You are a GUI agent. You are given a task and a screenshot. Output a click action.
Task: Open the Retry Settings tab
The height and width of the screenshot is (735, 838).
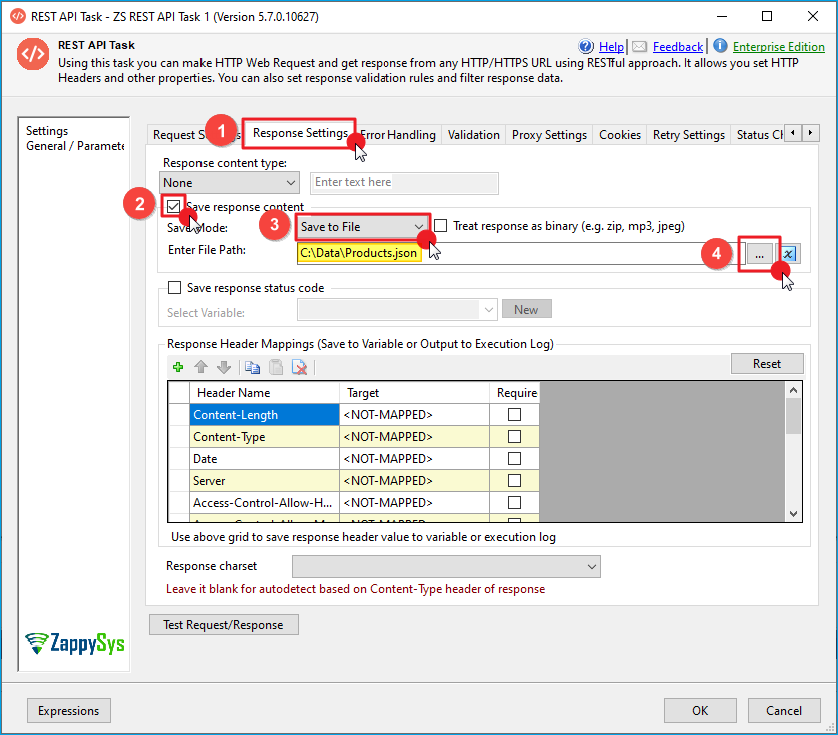click(688, 135)
